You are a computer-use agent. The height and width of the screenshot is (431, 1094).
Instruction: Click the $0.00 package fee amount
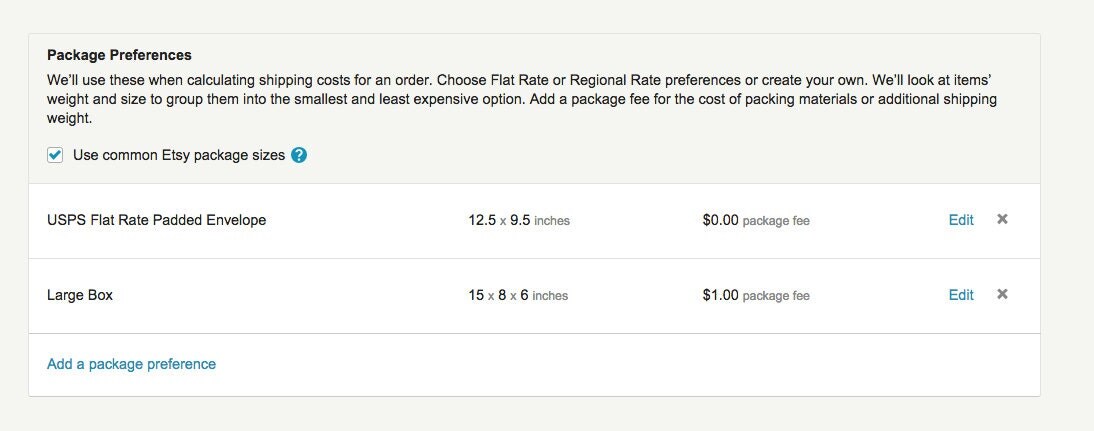pos(720,220)
